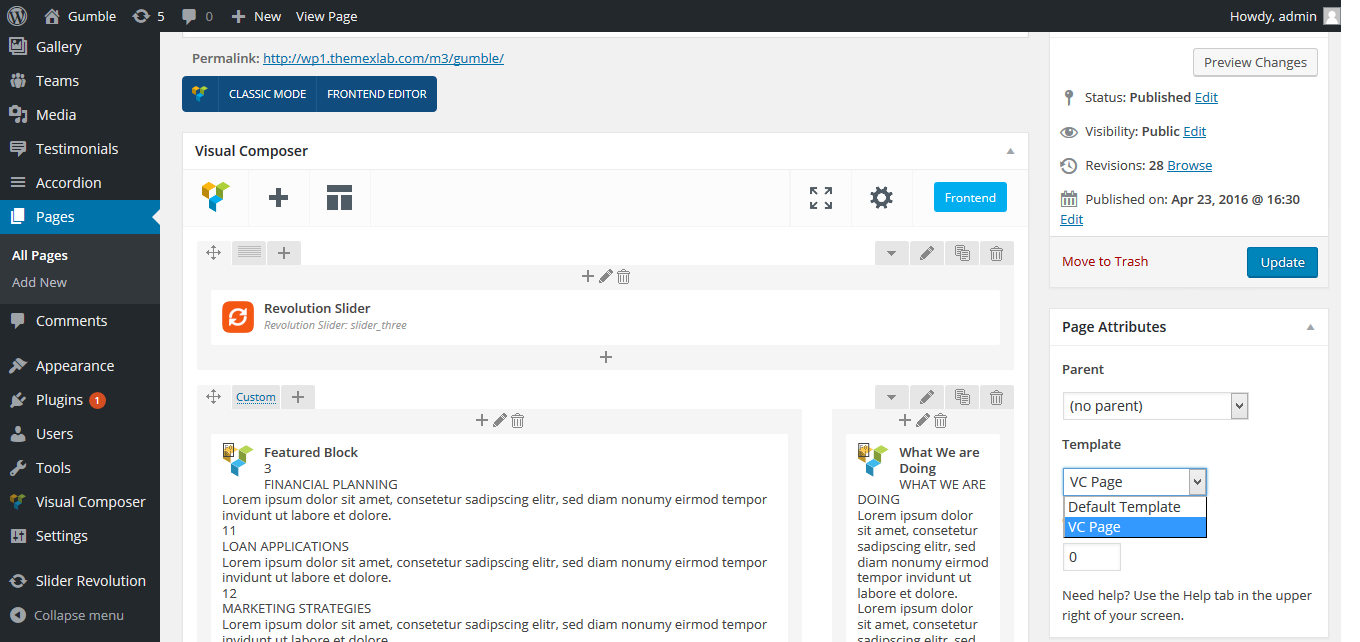Click the Revolution Slider element icon

[238, 317]
